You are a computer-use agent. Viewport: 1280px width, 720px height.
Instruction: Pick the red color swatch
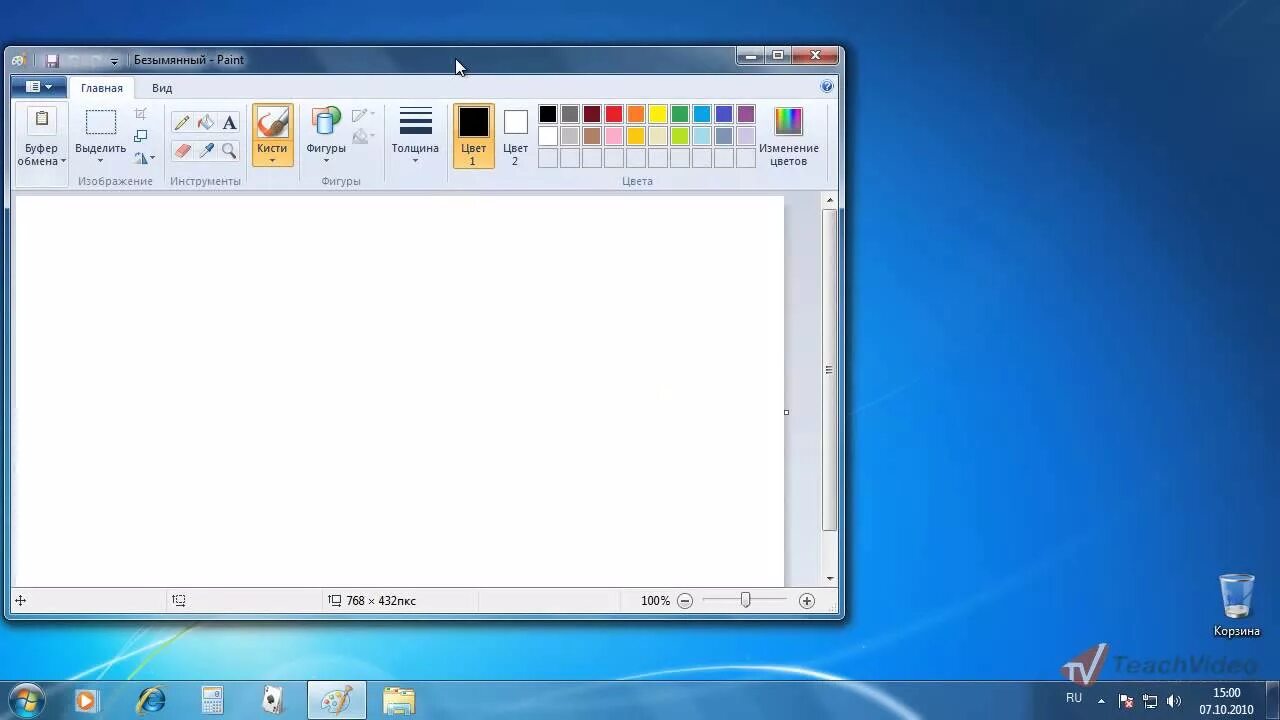coord(614,114)
